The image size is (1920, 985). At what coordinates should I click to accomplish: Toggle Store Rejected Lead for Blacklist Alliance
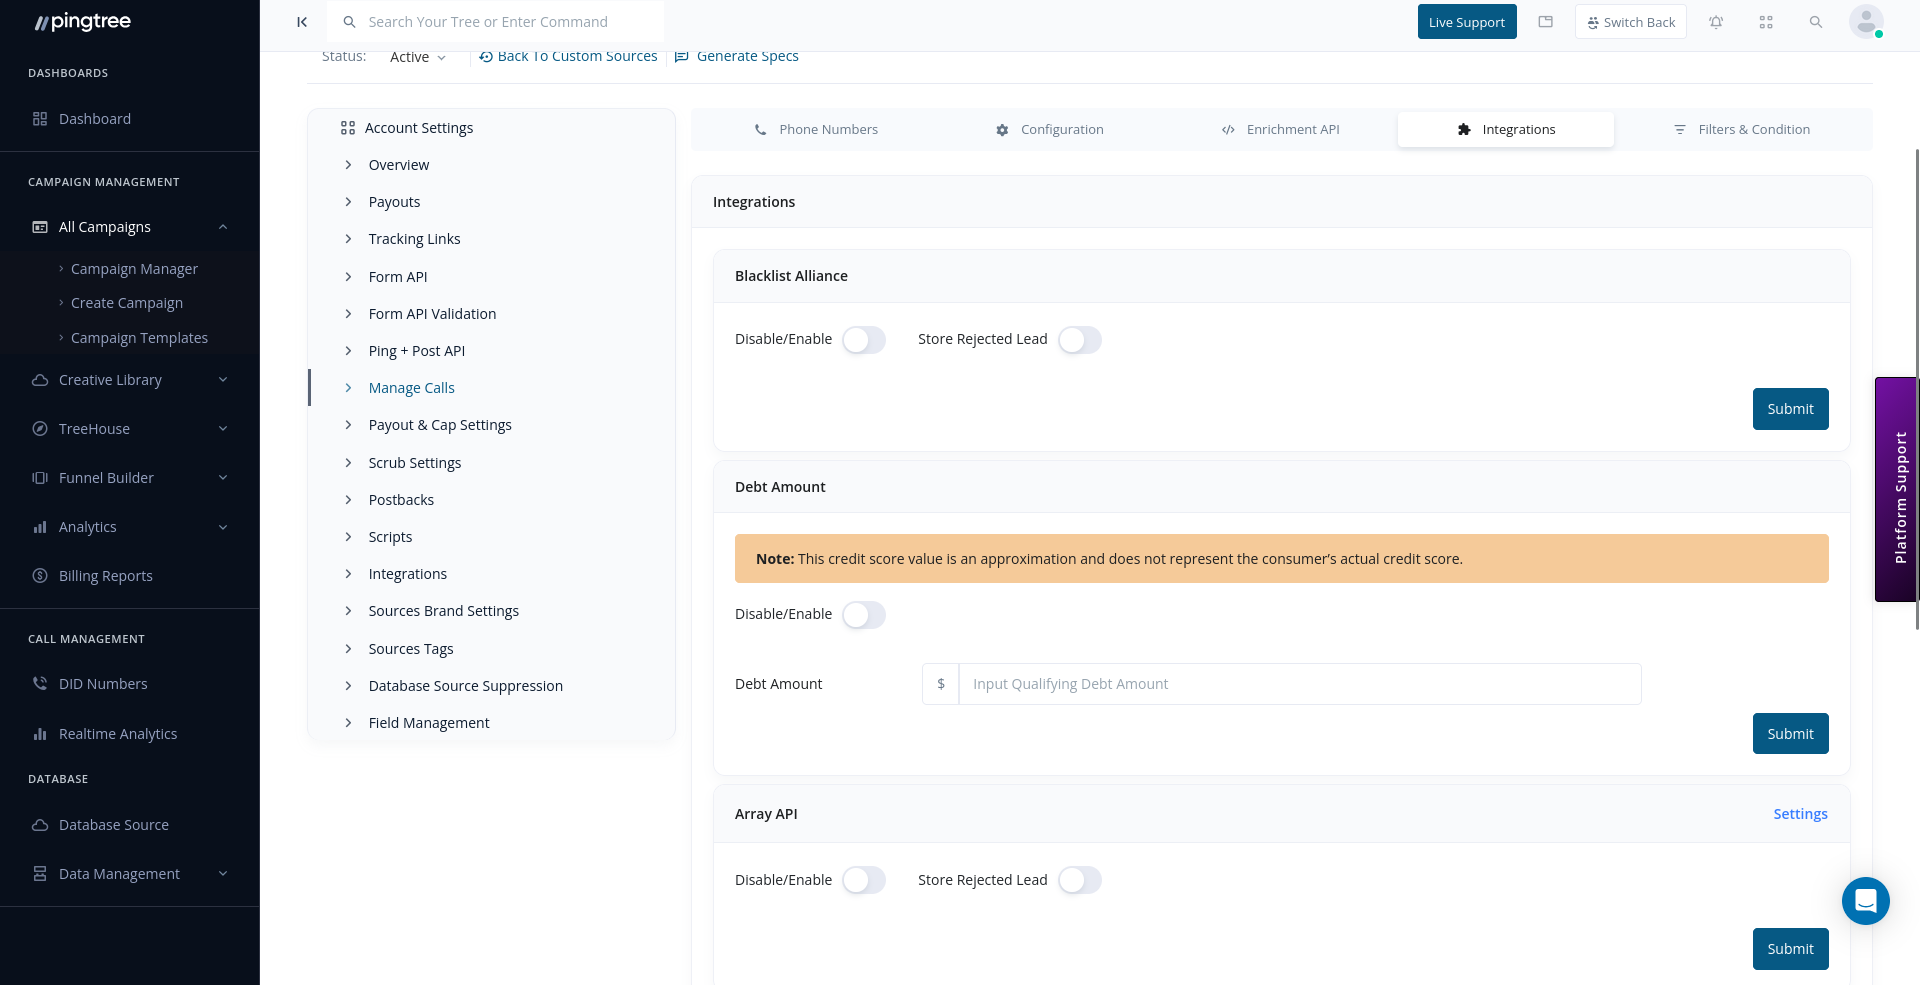coord(1080,339)
